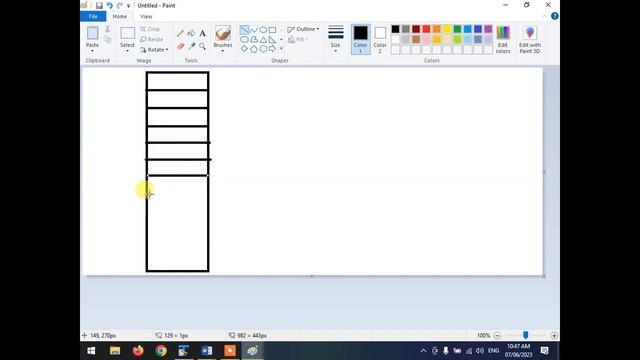The image size is (640, 360).
Task: Click the Select rectangle tool
Action: point(127,33)
